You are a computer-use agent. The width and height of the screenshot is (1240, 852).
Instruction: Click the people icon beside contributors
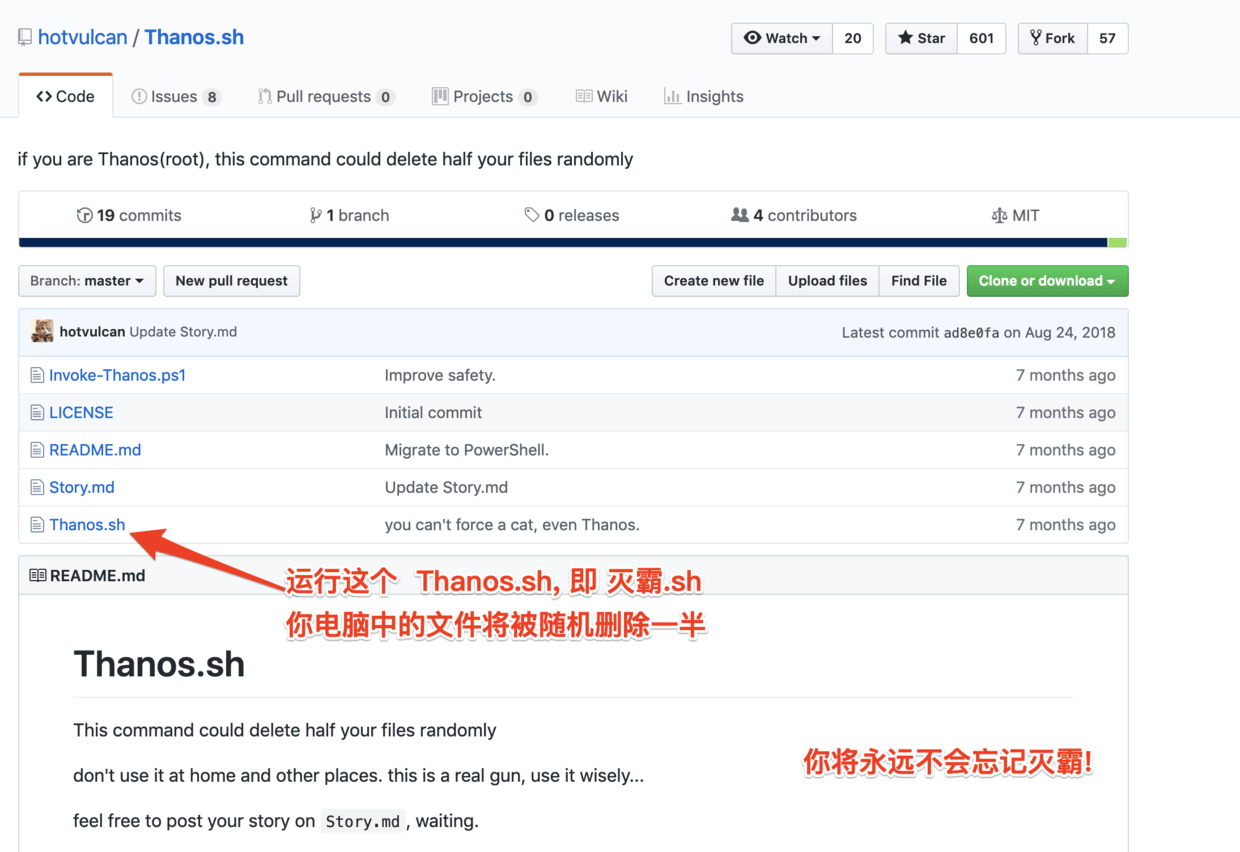(740, 215)
